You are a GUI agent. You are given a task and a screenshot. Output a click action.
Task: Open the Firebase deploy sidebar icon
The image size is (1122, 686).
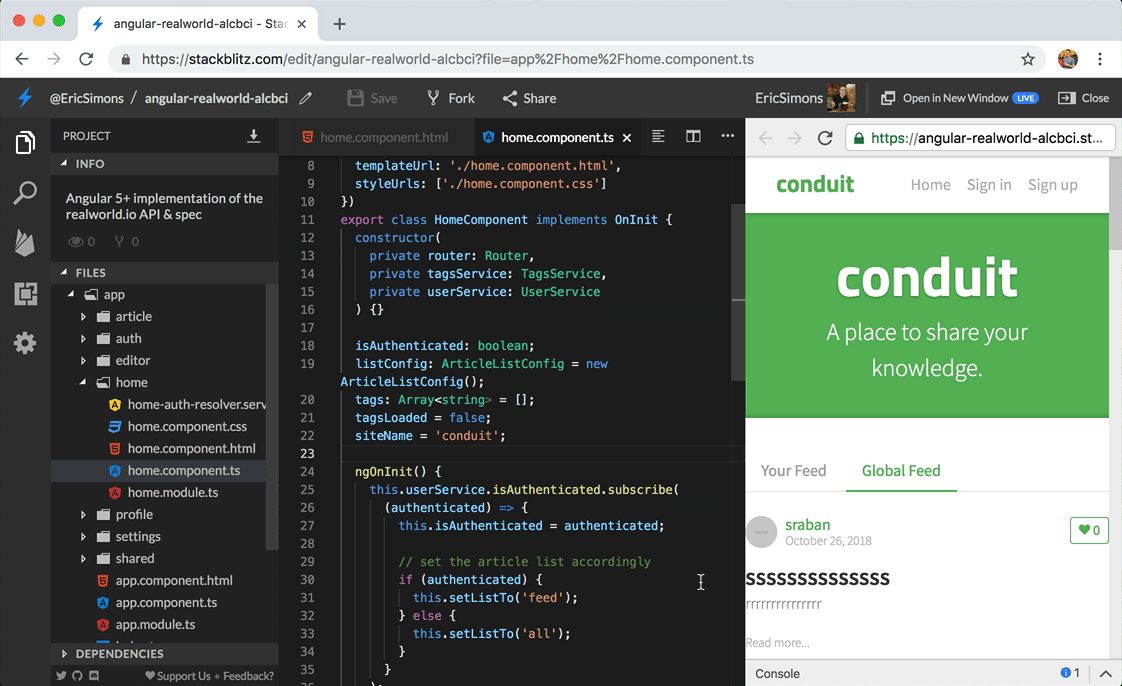click(x=25, y=243)
